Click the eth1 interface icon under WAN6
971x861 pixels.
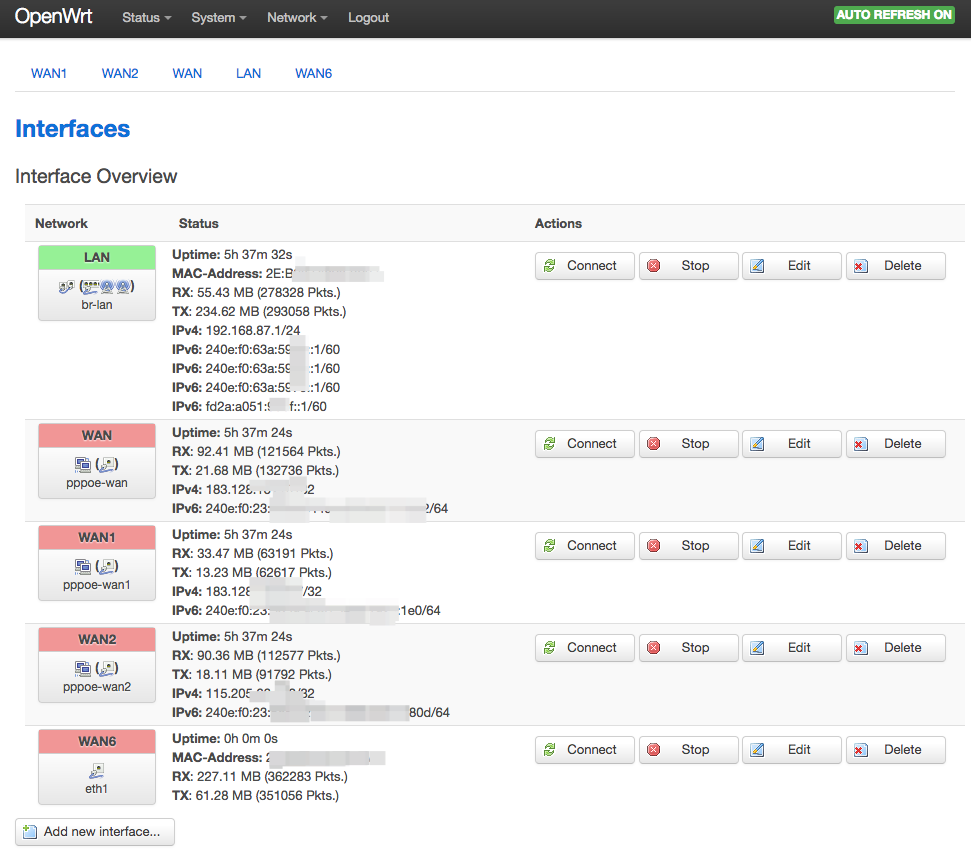(x=97, y=771)
